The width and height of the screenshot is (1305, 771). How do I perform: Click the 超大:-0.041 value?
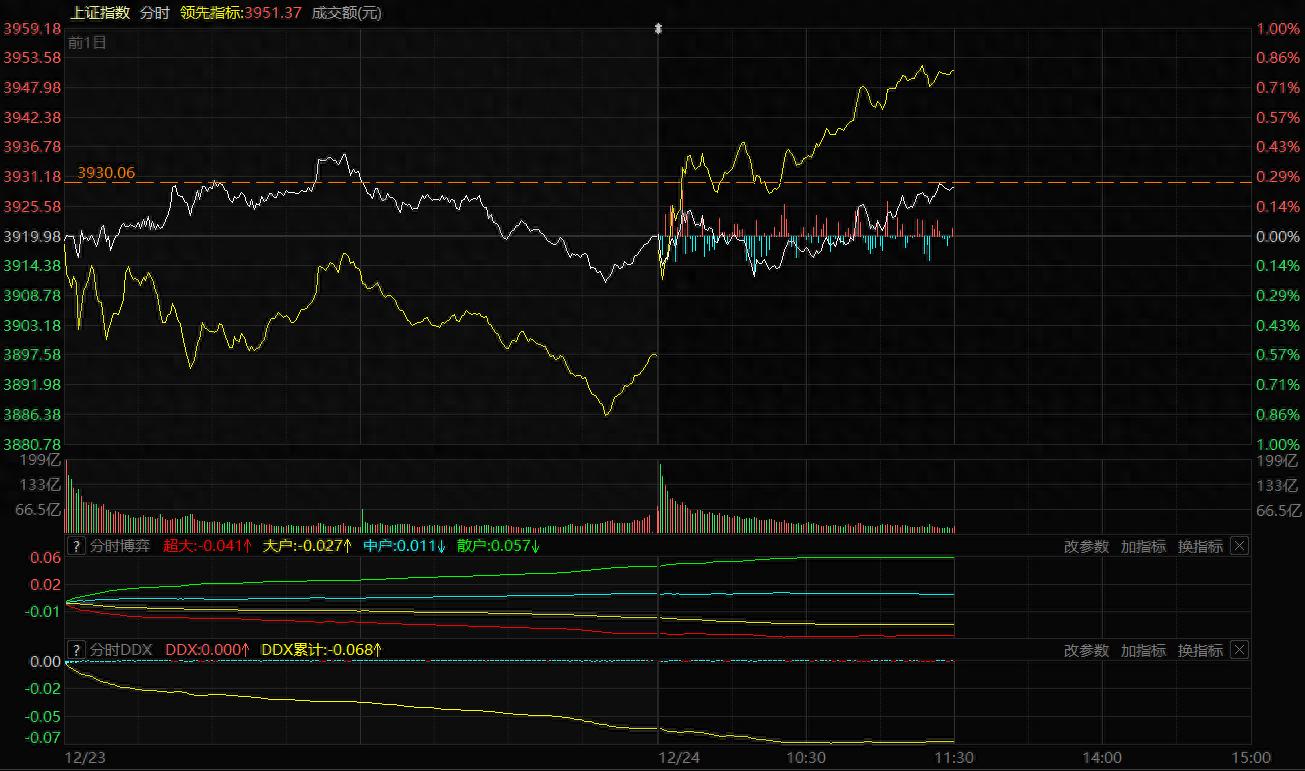208,547
